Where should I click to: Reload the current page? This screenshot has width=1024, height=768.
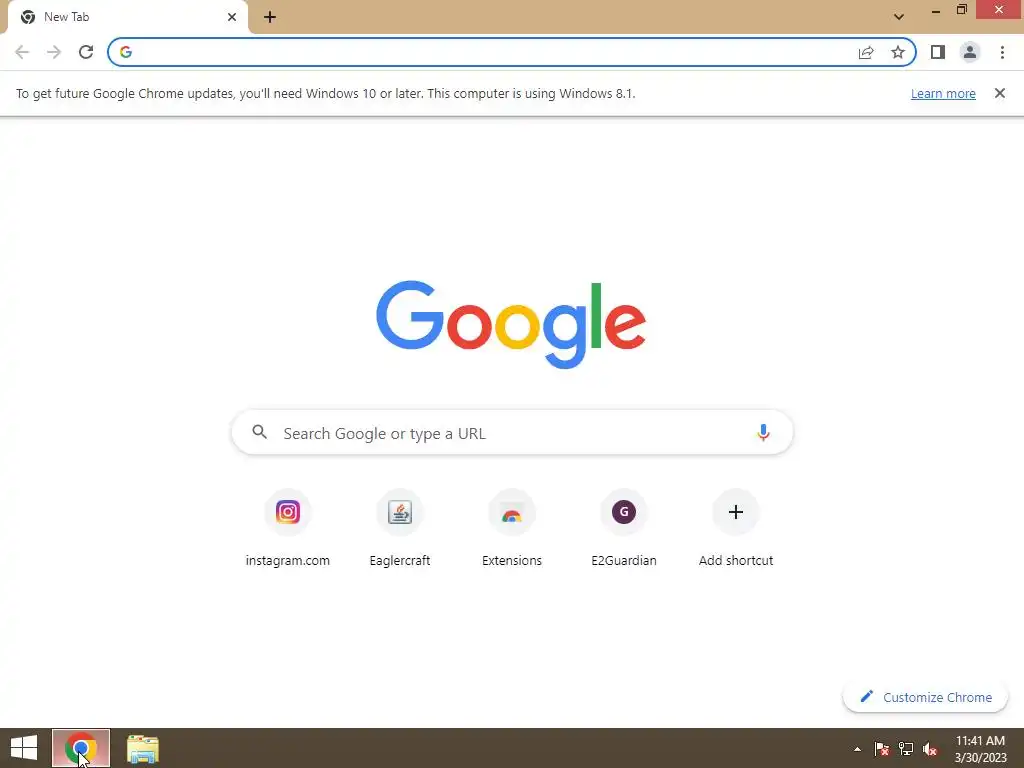tap(86, 52)
